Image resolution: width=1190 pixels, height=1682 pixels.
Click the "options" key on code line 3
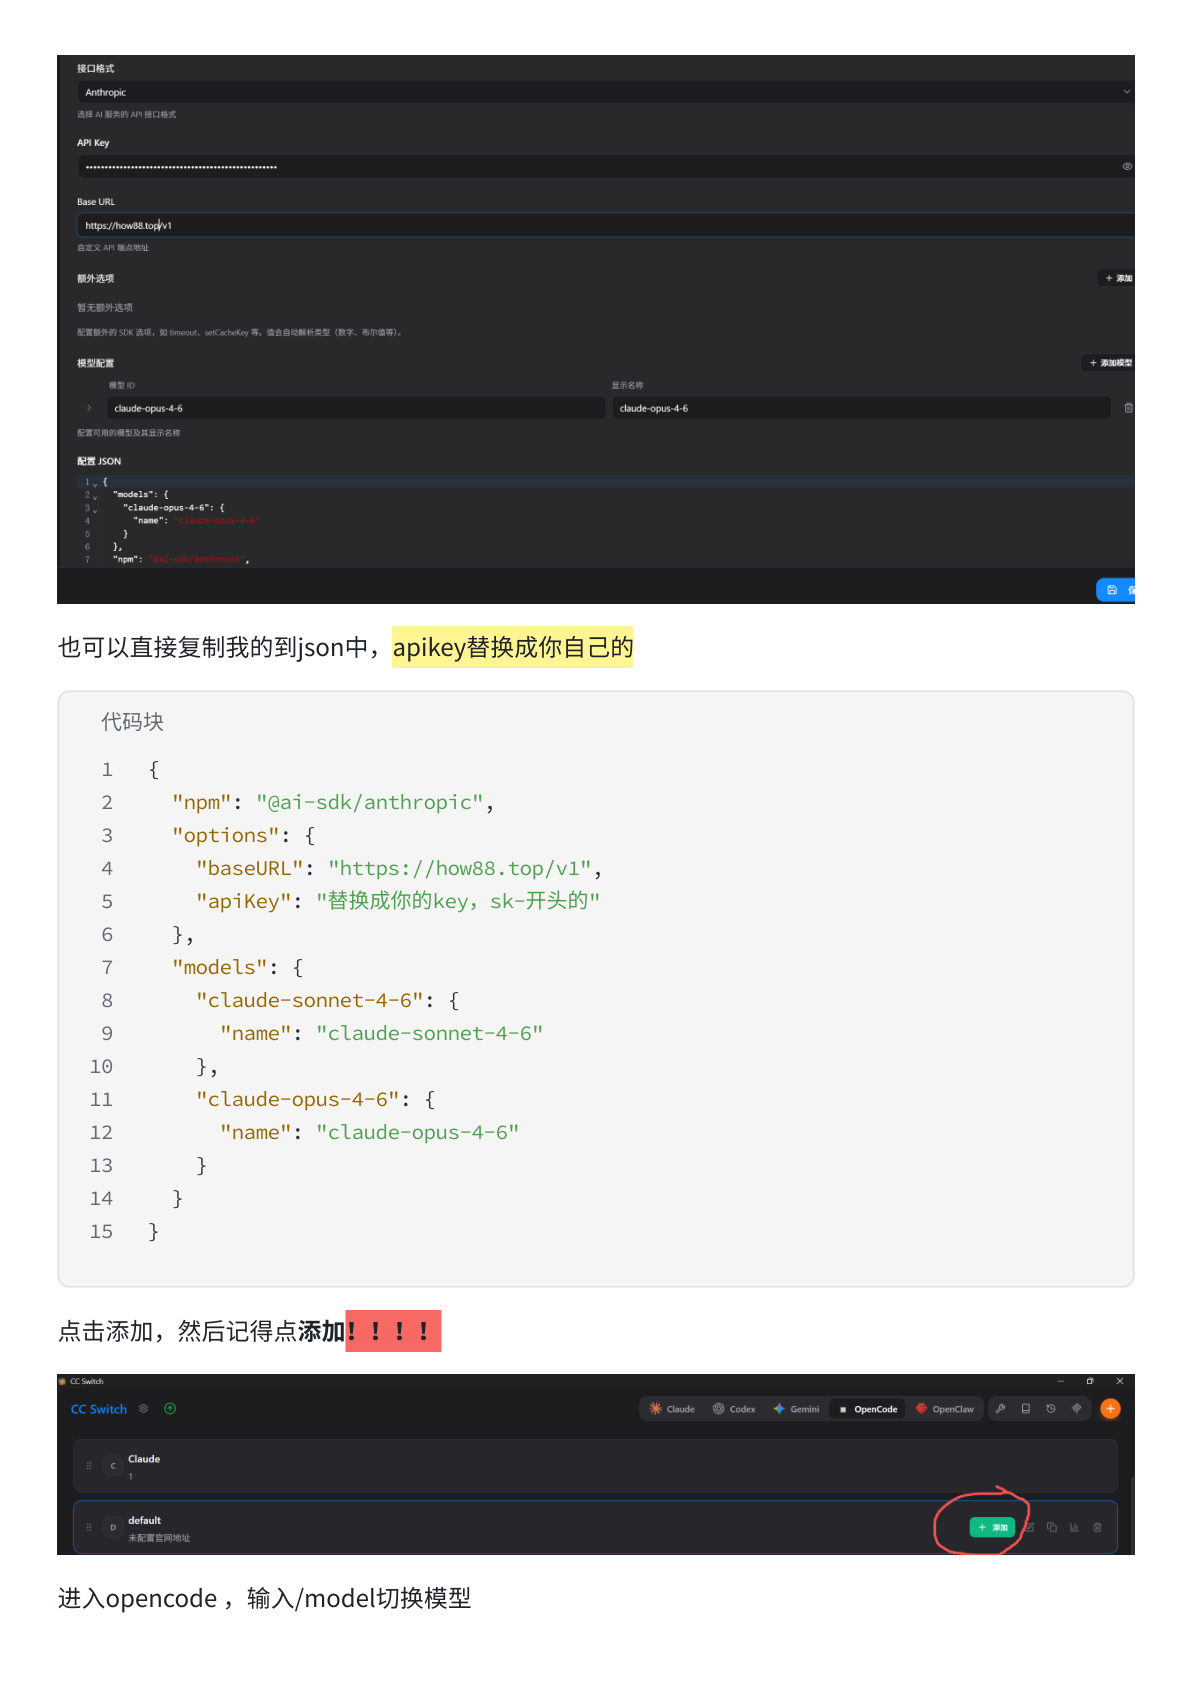225,835
